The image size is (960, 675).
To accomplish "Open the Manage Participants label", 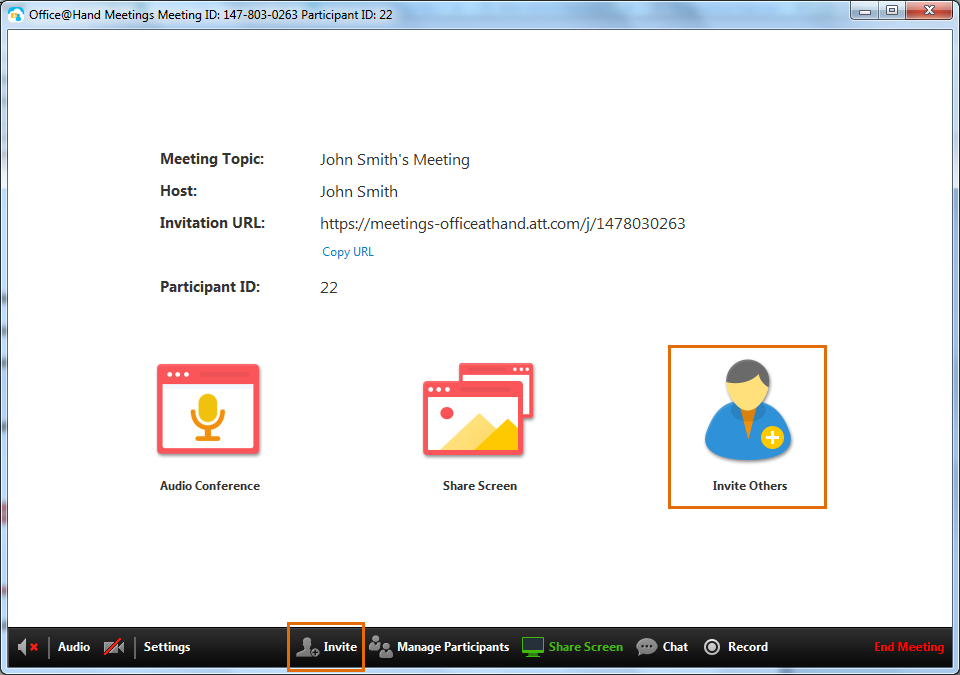I will (x=453, y=647).
